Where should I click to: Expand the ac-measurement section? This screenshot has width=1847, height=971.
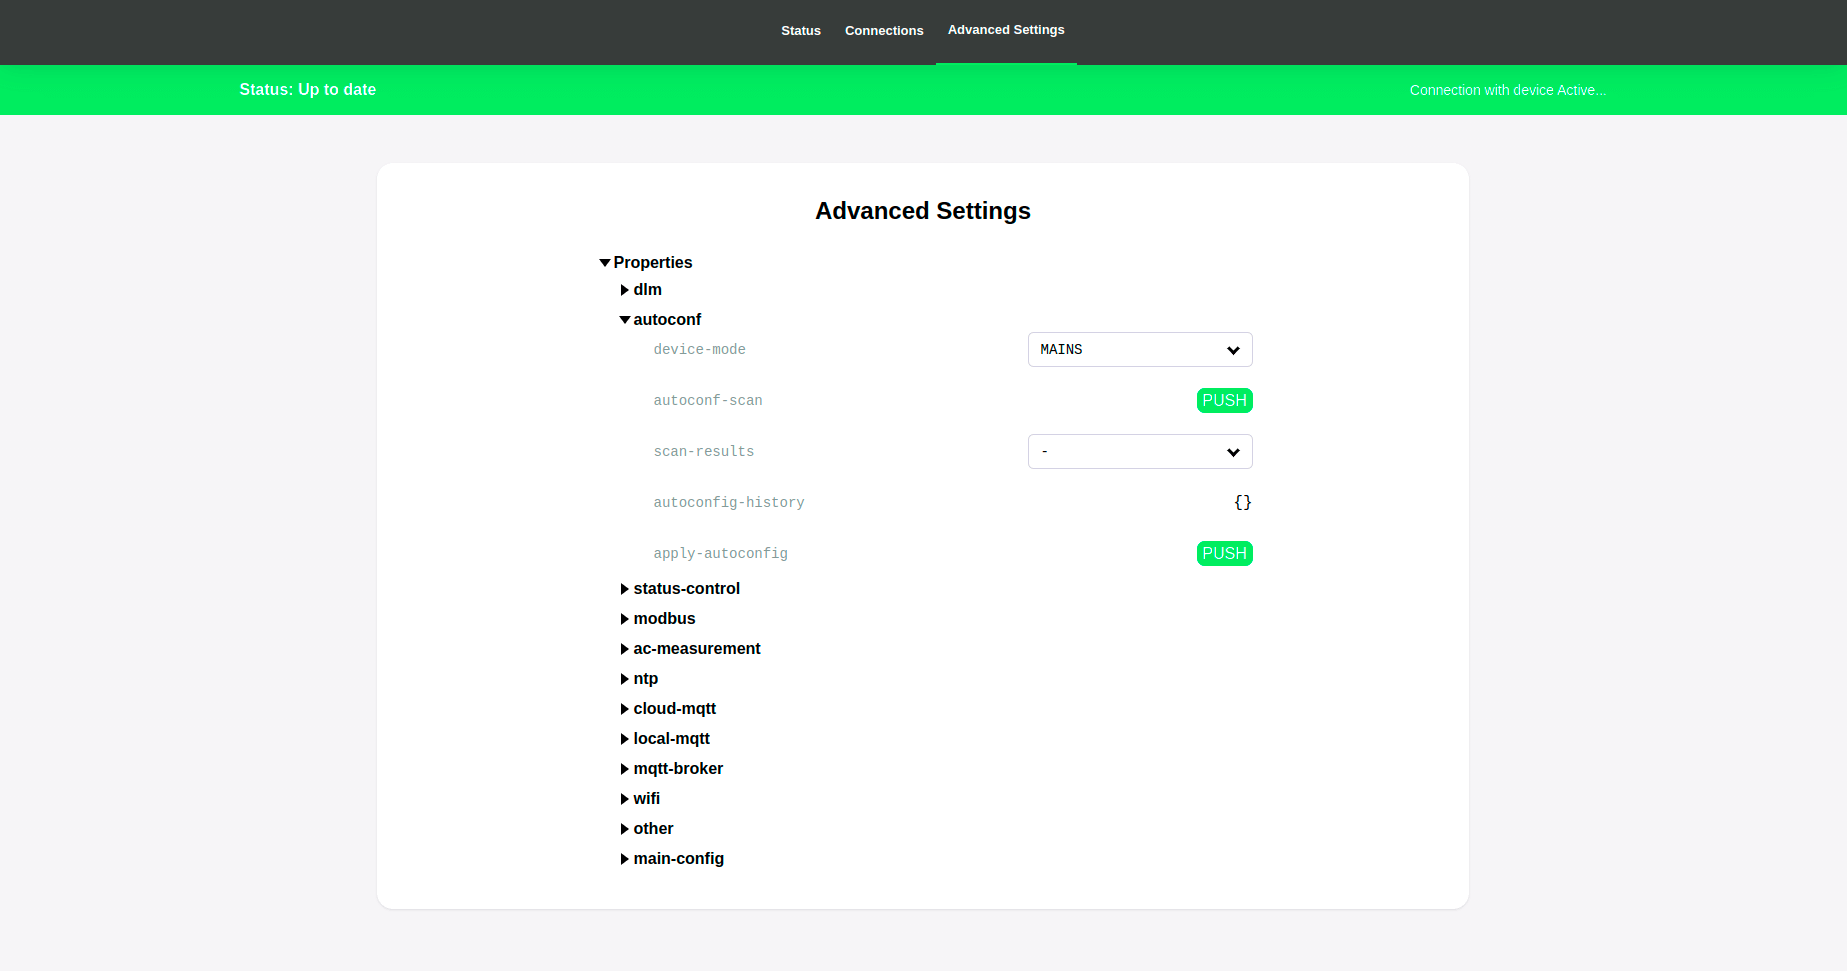691,648
